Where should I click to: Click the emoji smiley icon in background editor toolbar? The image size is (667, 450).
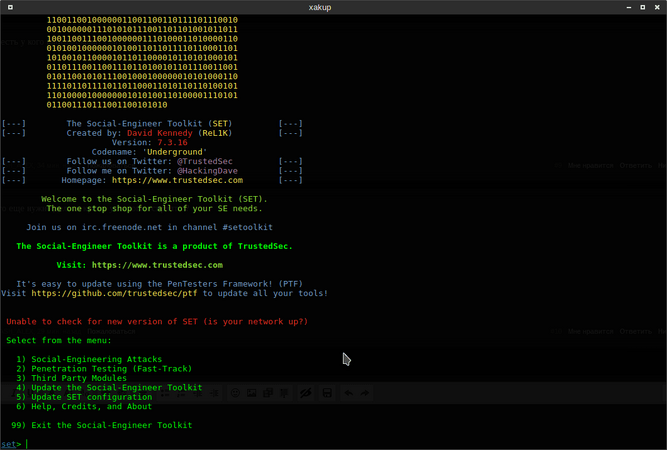pyautogui.click(x=235, y=393)
